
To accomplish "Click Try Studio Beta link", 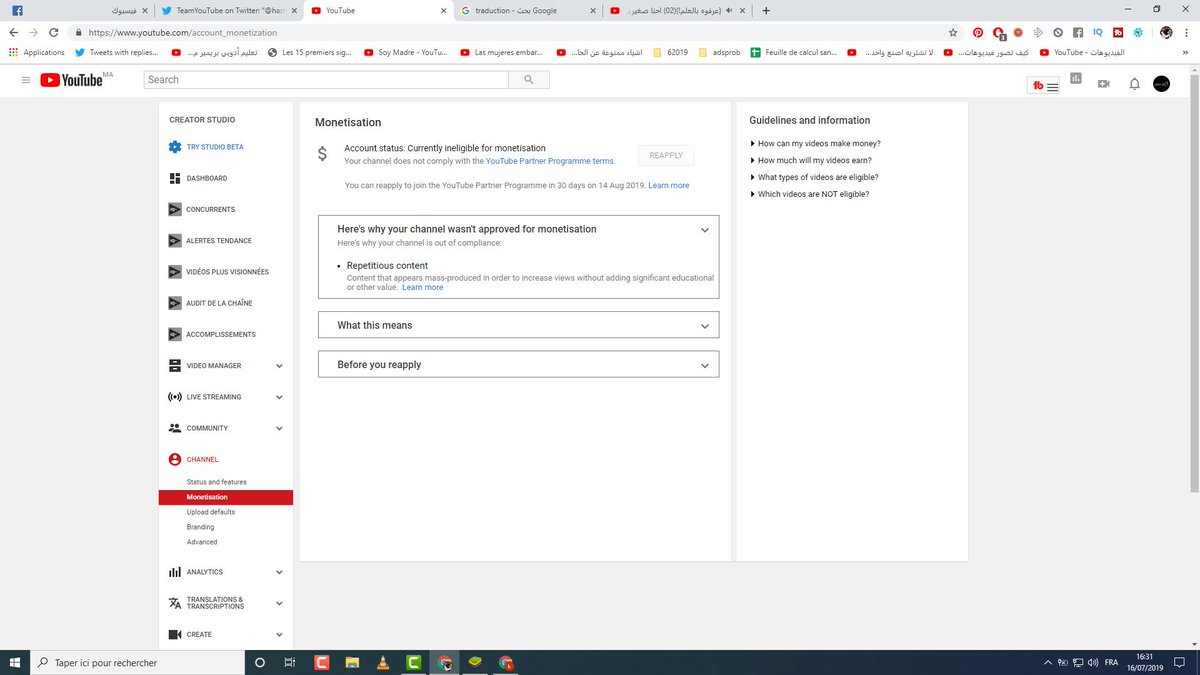I will 215,147.
